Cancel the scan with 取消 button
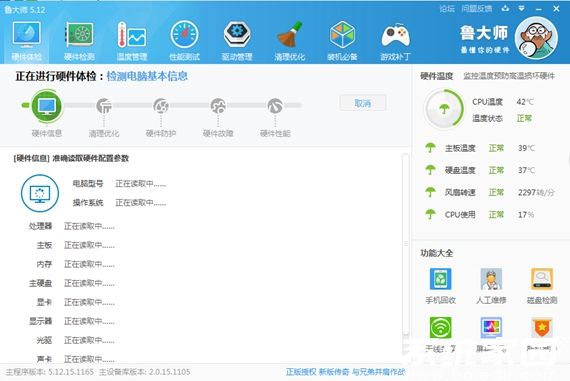 tap(362, 103)
